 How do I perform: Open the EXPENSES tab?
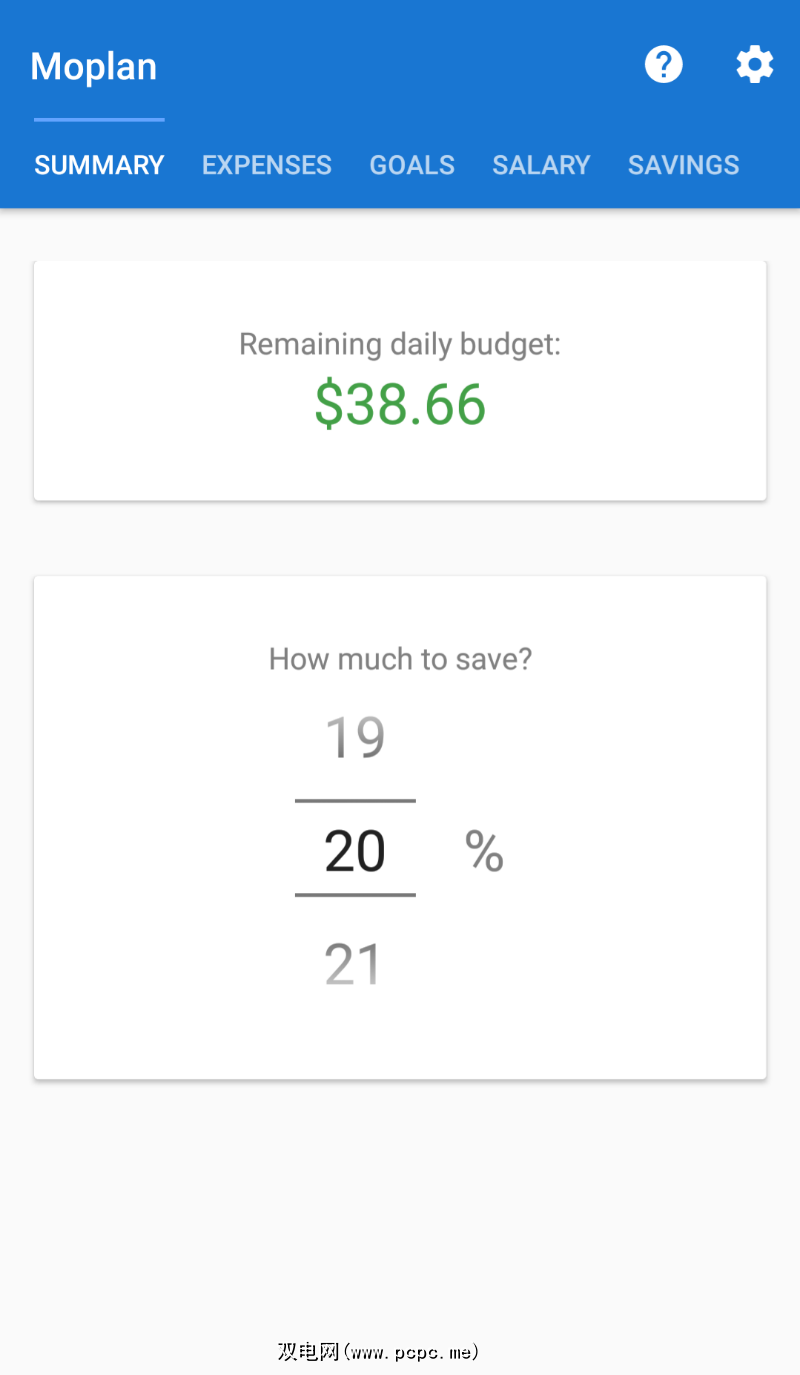pos(267,165)
